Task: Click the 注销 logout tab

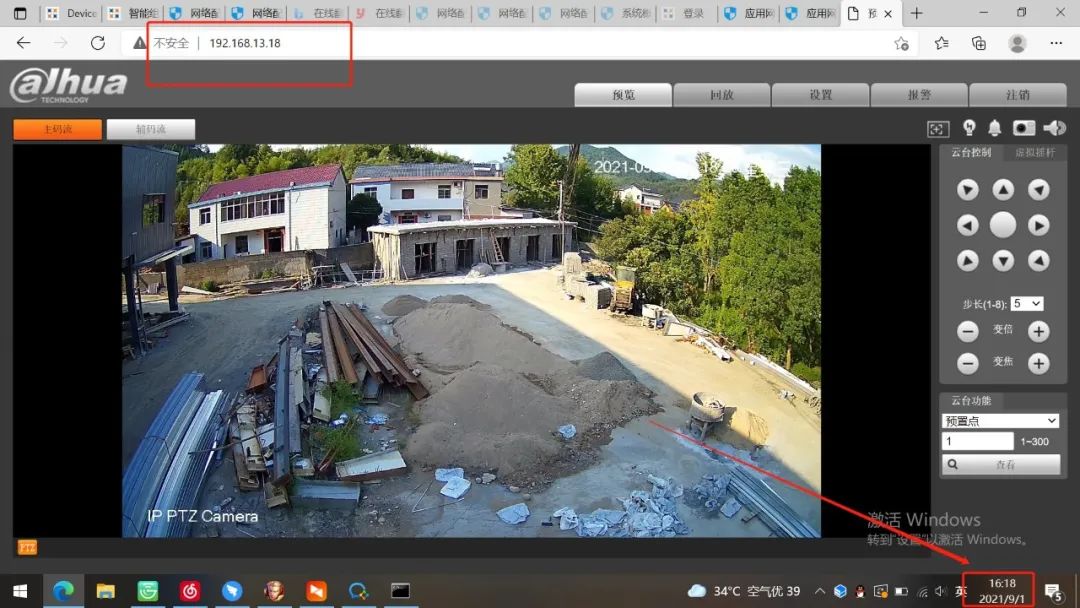Action: click(x=1017, y=95)
